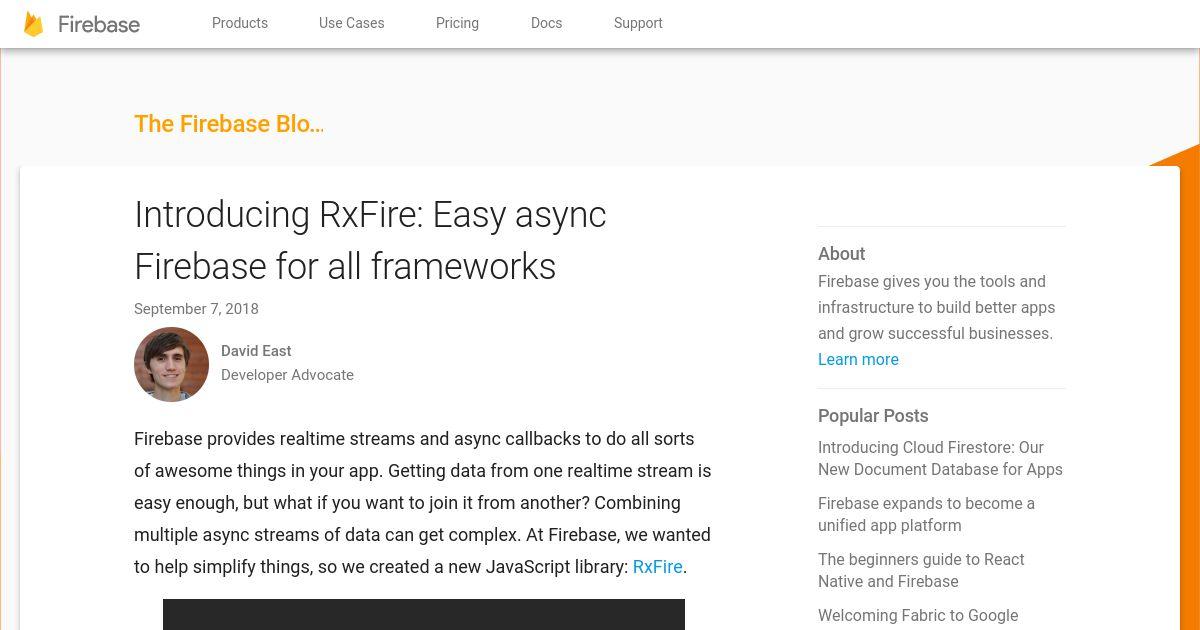
Task: Click the dark code image below article
Action: click(424, 614)
